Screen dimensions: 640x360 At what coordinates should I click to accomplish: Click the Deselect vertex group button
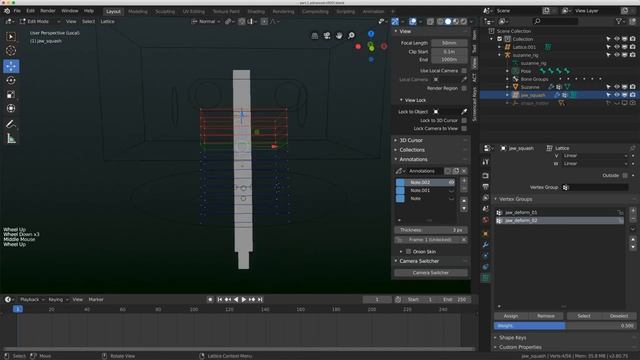(619, 316)
